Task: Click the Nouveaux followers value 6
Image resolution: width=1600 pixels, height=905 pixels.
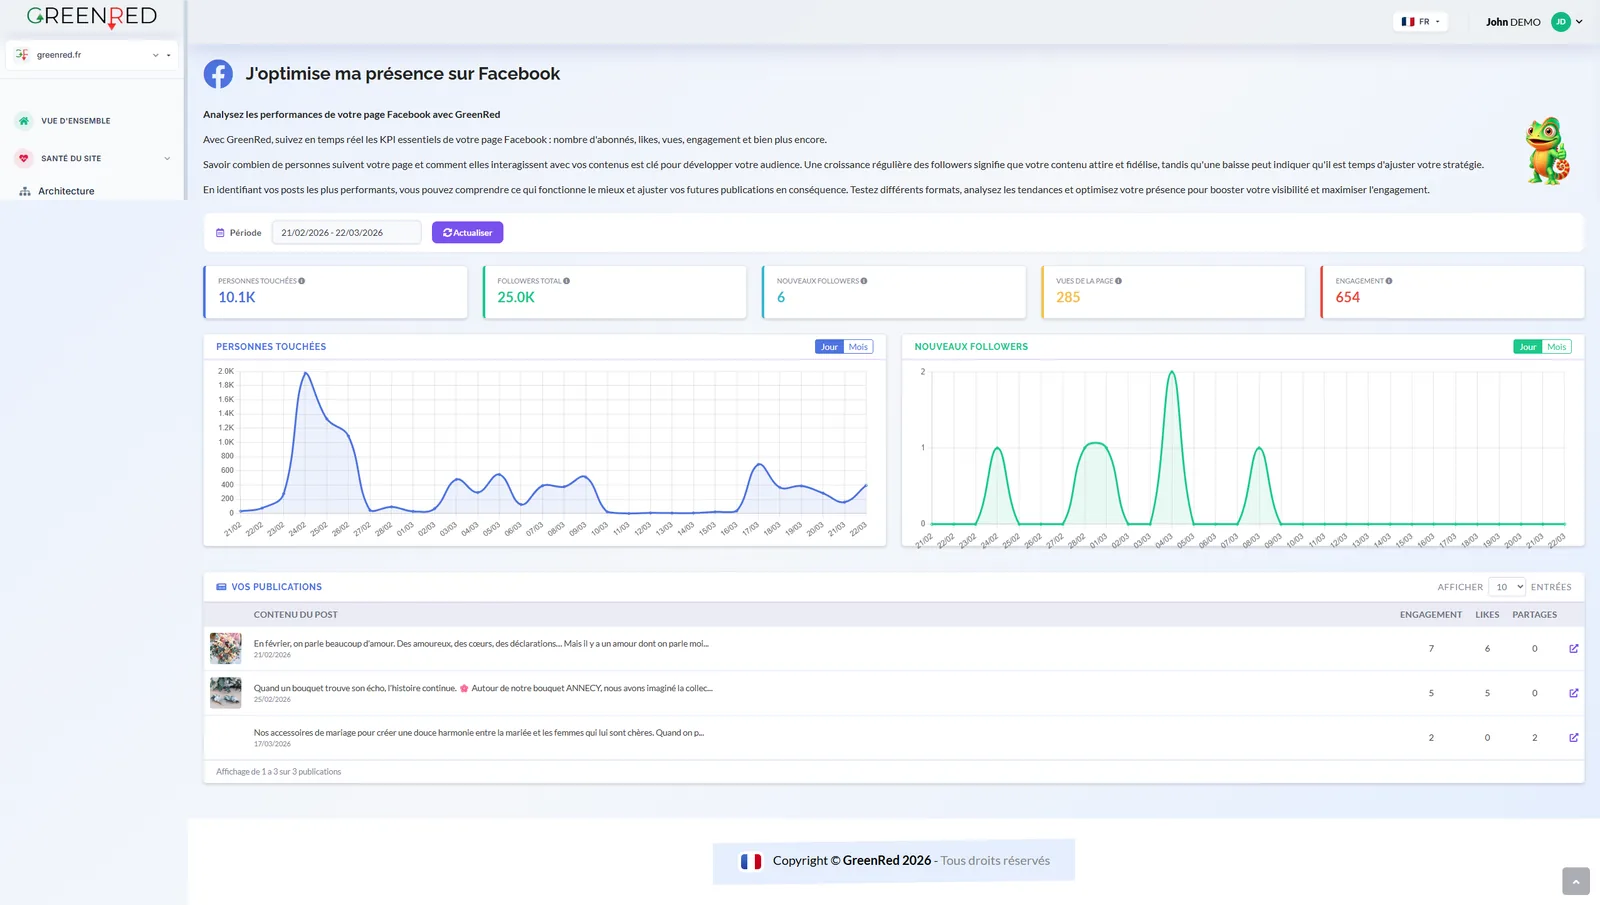Action: (781, 297)
